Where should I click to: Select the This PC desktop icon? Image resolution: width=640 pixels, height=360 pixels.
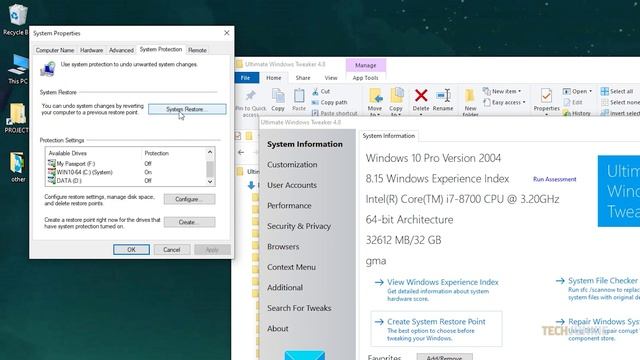point(18,69)
